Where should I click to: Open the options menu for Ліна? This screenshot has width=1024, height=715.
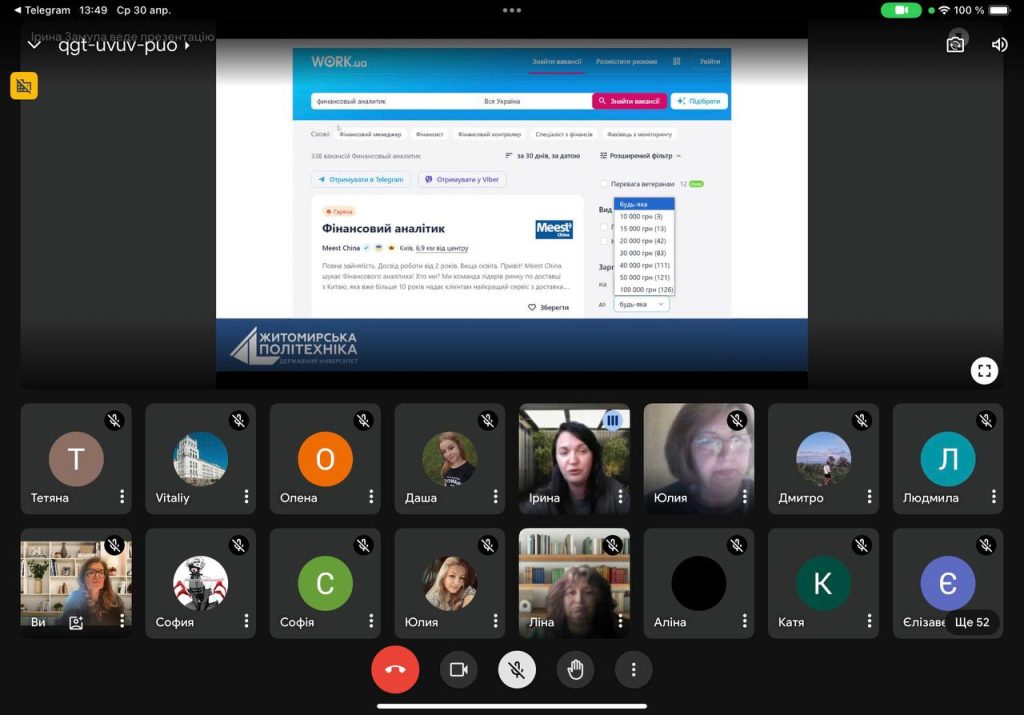point(620,621)
